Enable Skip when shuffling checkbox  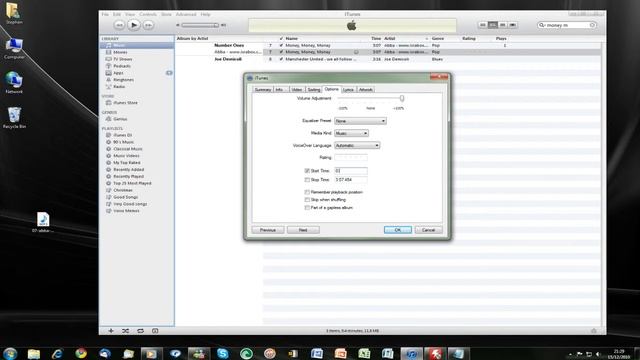point(307,200)
